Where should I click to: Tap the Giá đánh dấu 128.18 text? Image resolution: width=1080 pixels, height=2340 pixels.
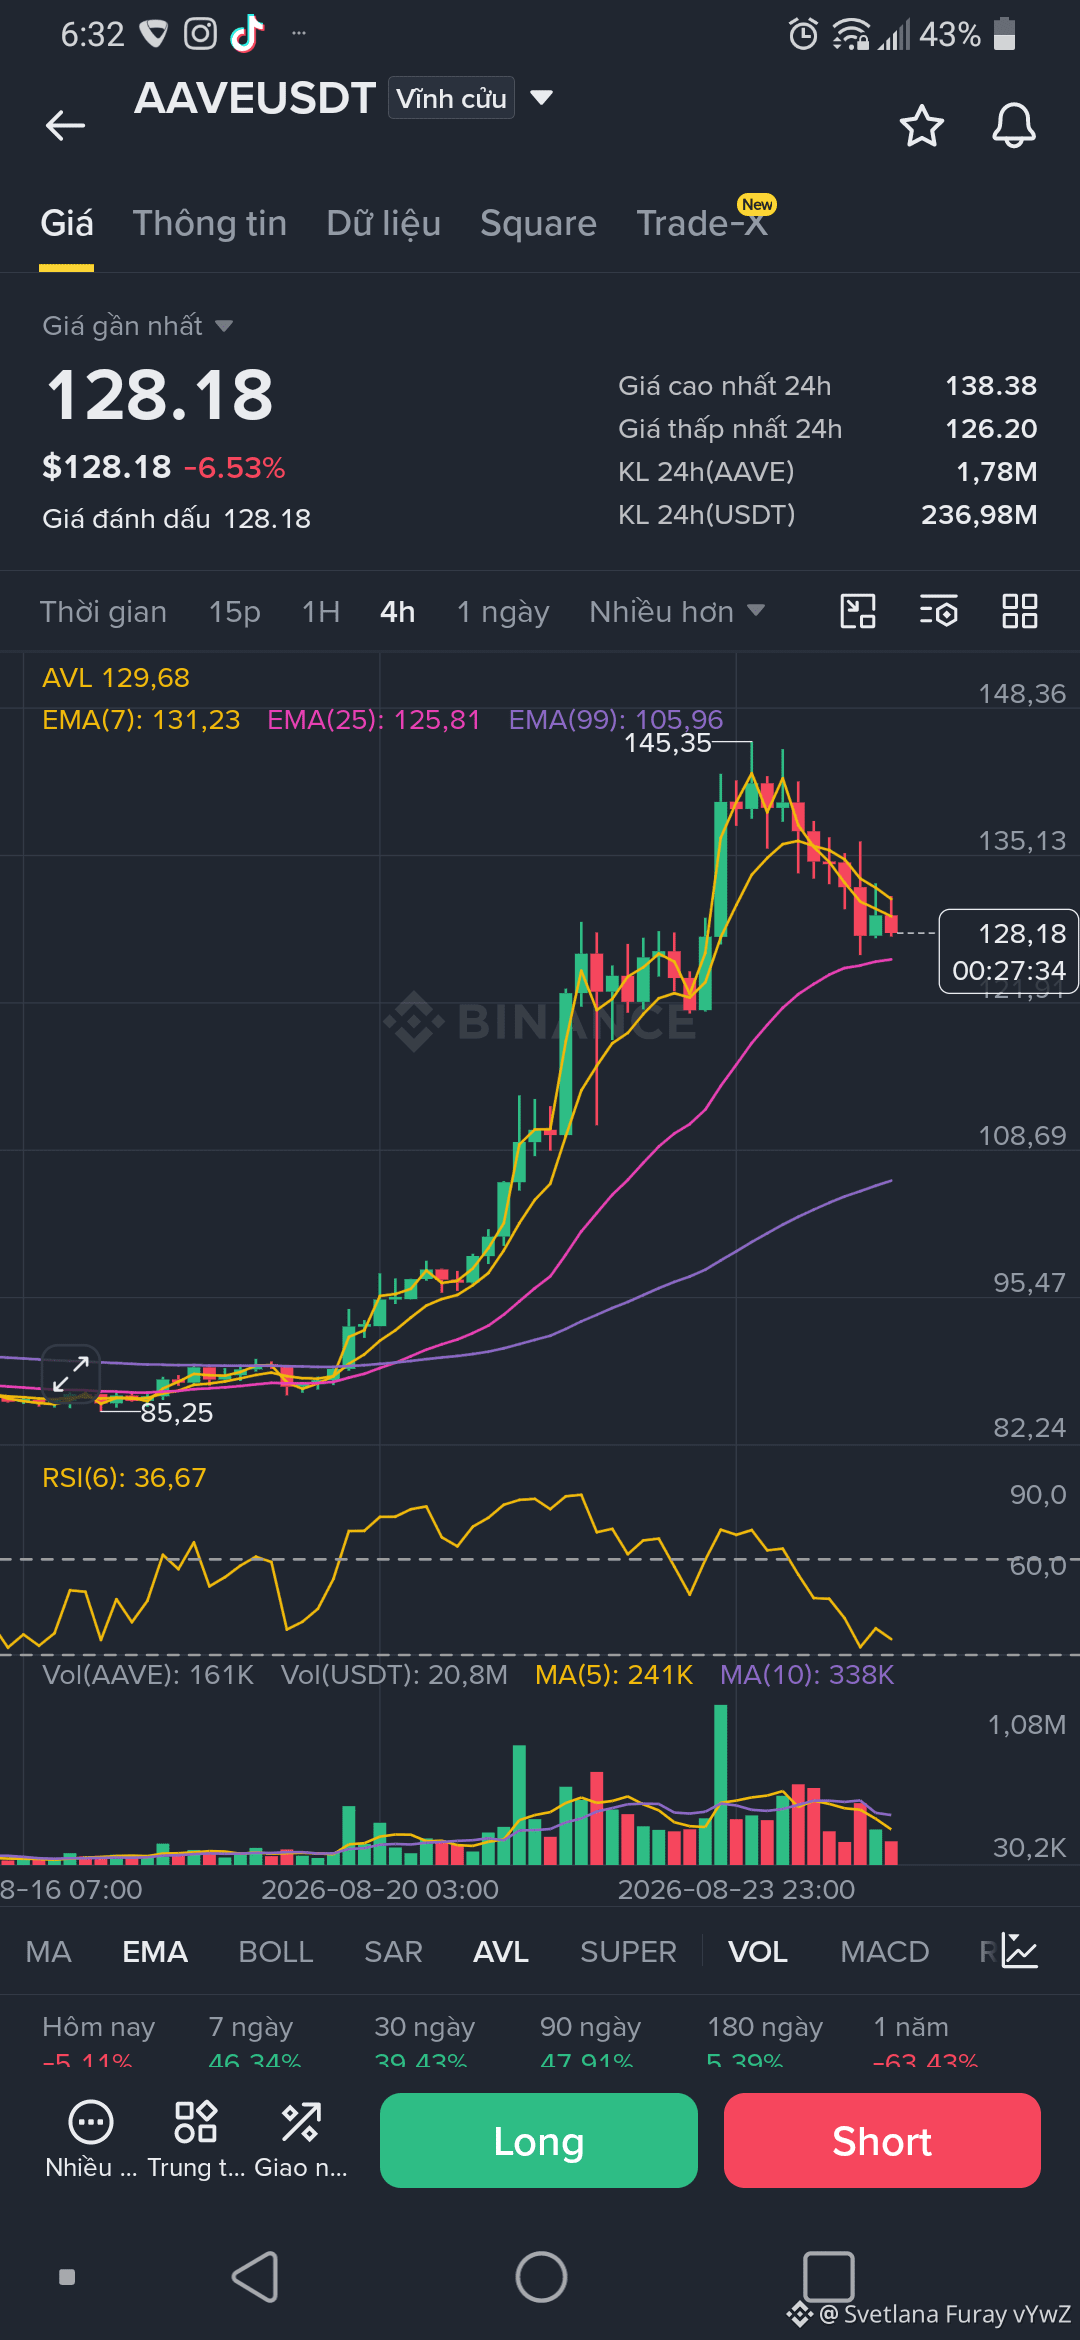click(176, 519)
